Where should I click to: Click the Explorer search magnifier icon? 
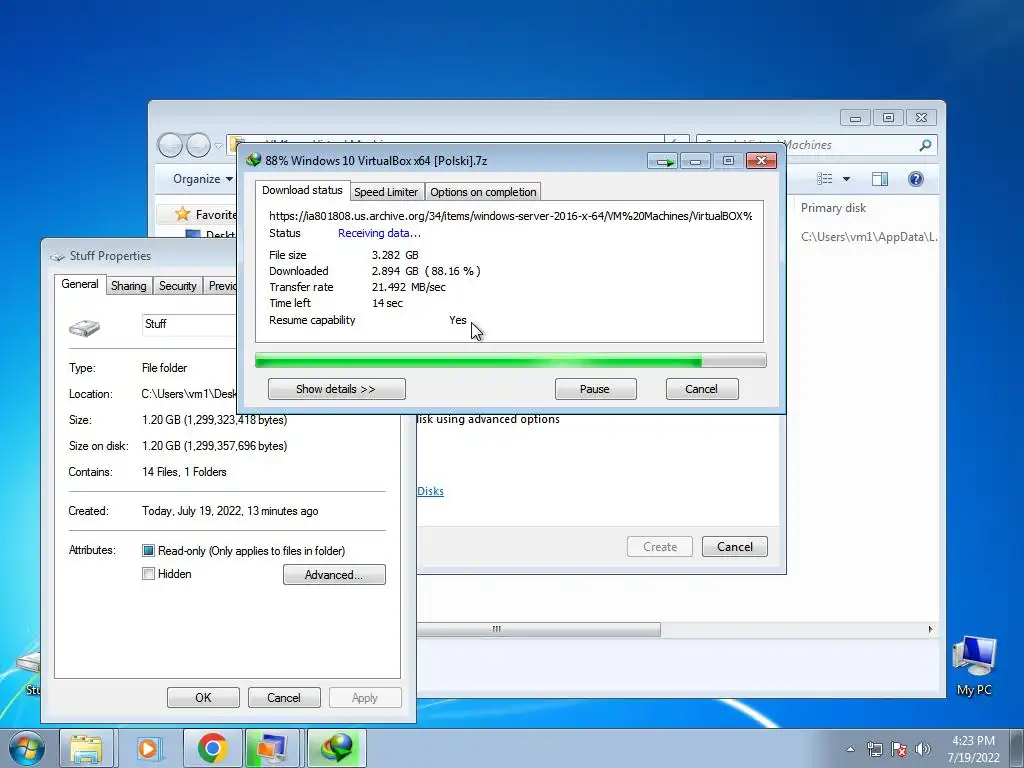[925, 145]
